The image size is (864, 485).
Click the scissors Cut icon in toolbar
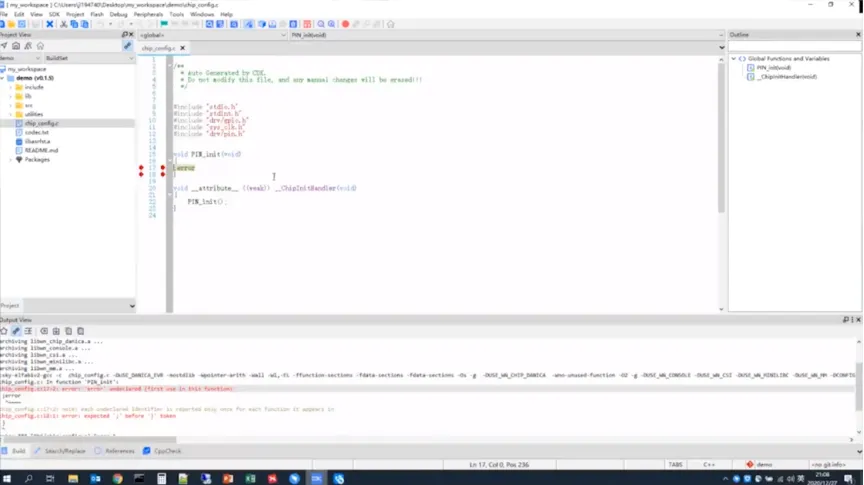[63, 24]
